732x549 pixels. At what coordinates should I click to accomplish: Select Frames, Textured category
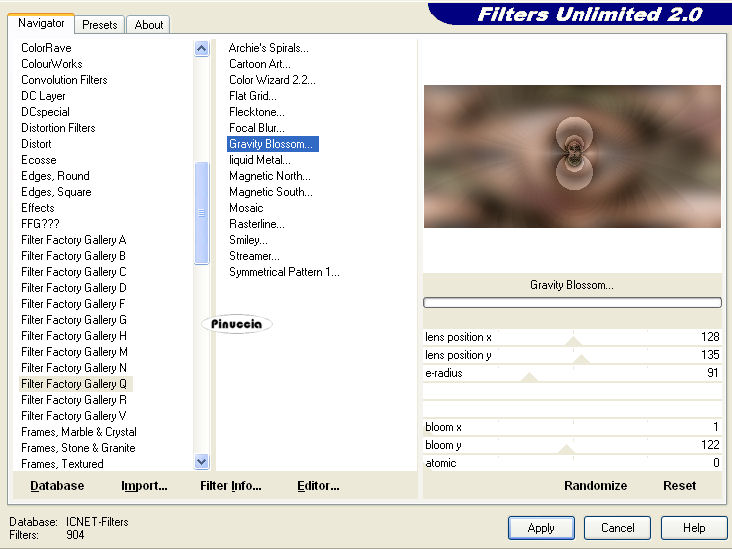pyautogui.click(x=63, y=464)
